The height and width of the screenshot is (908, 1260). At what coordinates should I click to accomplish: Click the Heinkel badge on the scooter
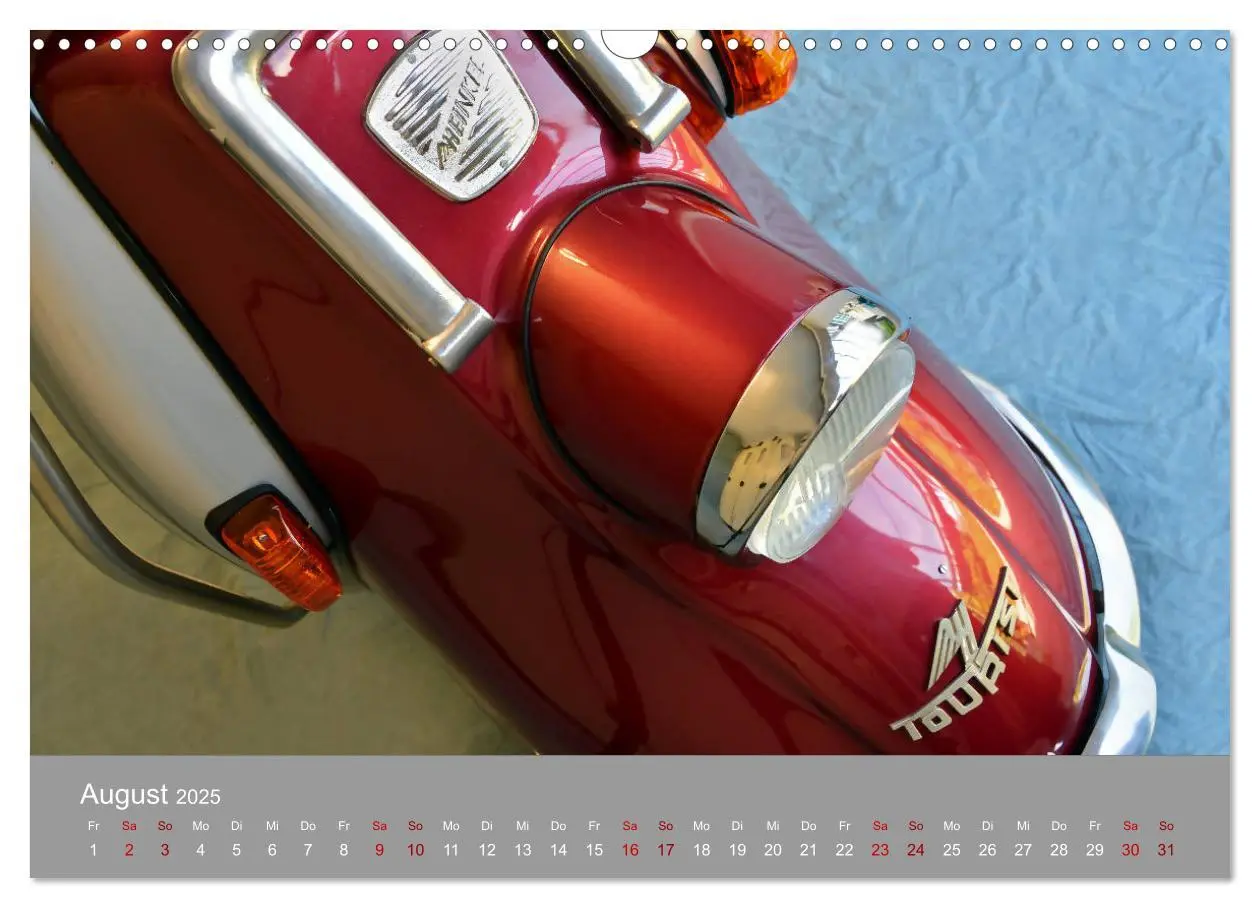coord(451,114)
